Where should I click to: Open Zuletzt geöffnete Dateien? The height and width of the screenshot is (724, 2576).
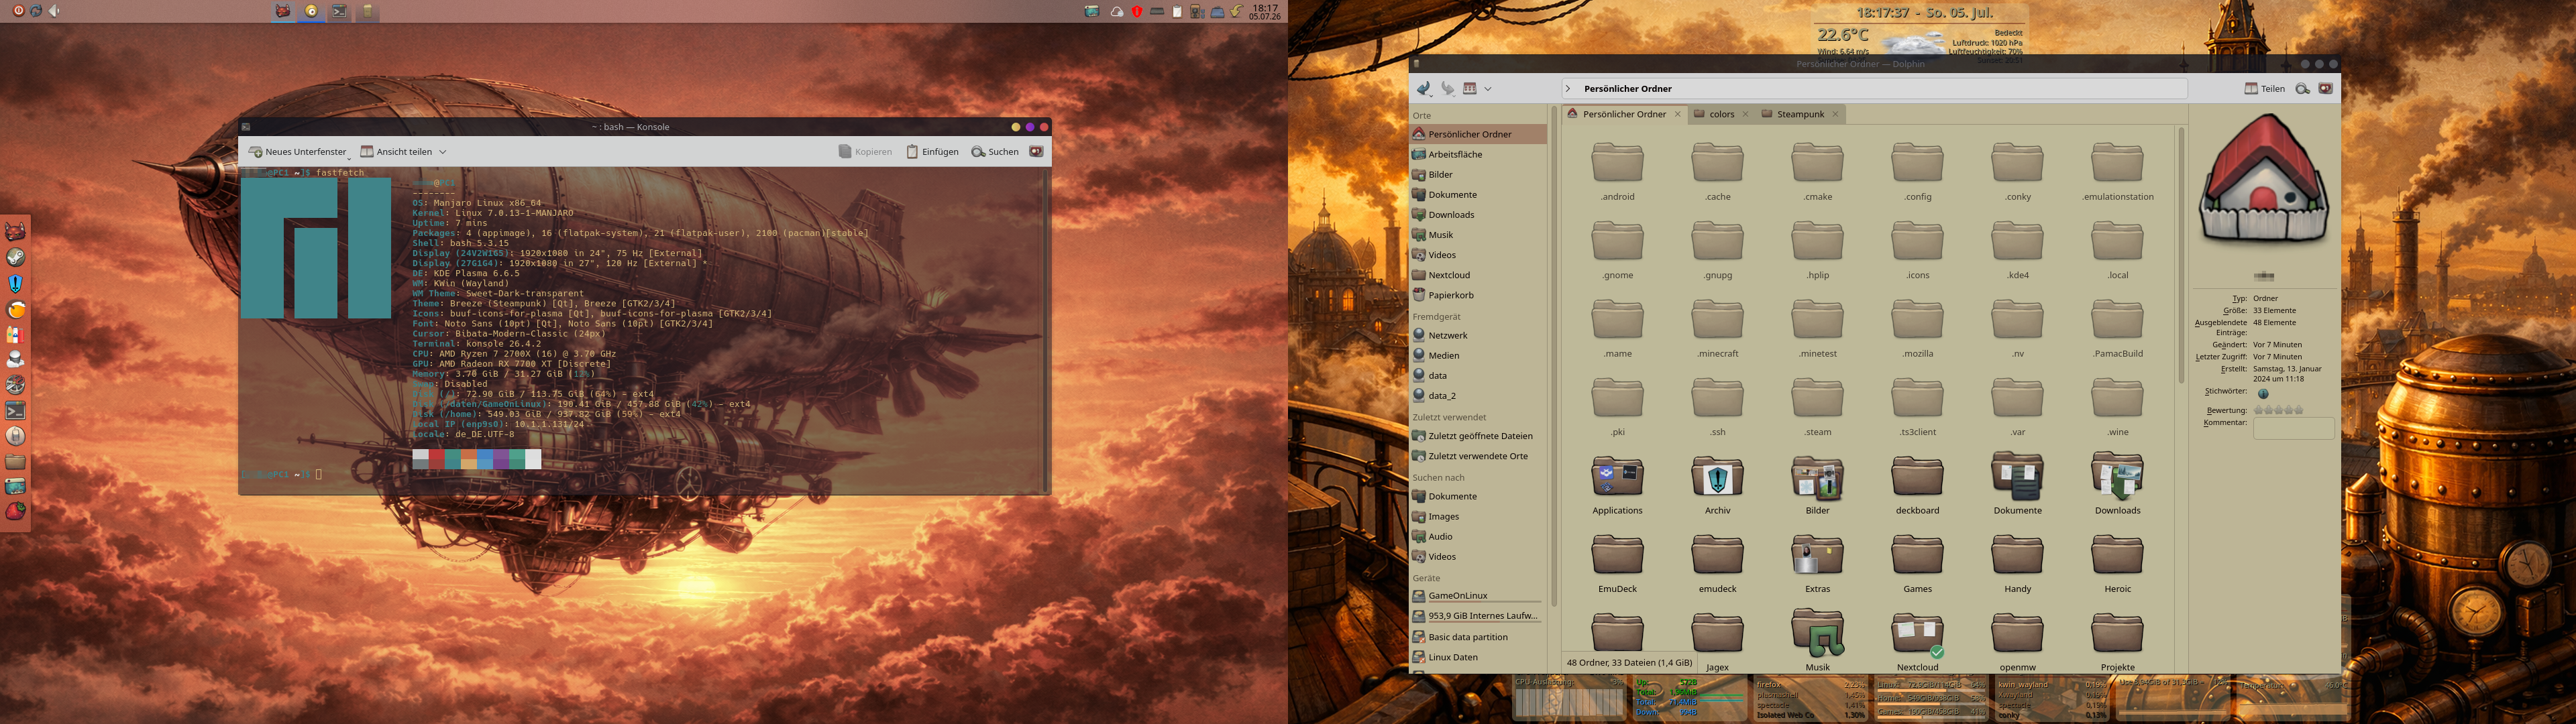point(1478,436)
